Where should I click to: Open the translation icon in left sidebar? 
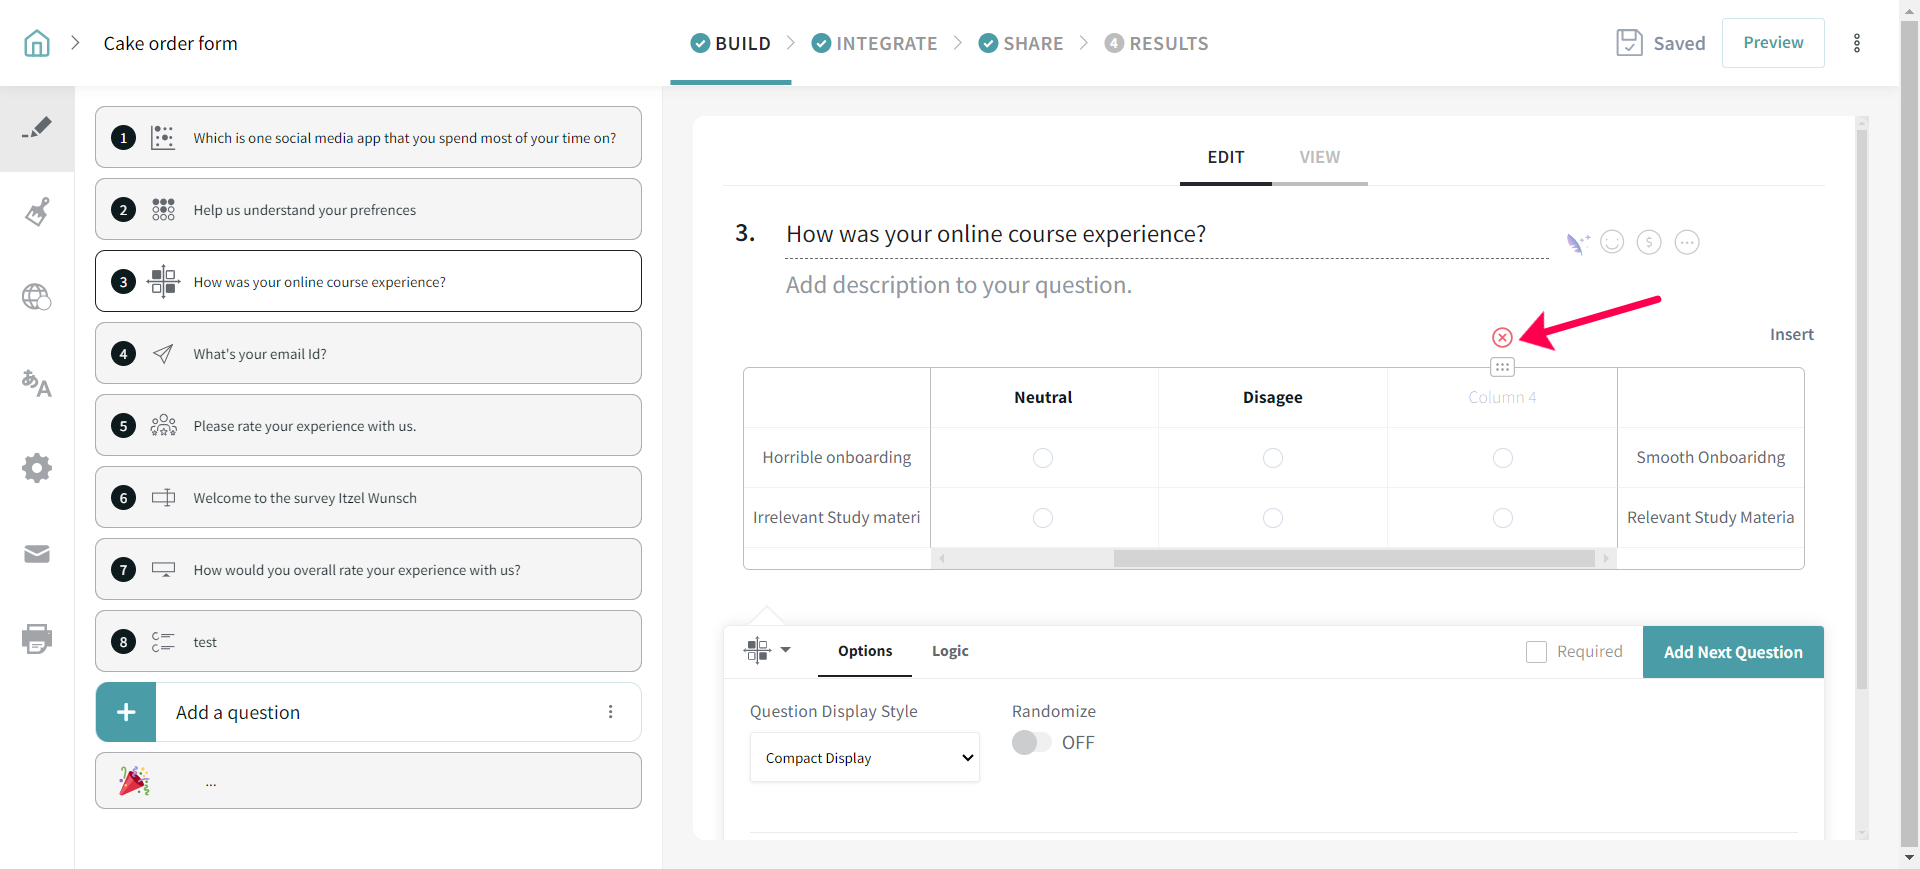[37, 383]
